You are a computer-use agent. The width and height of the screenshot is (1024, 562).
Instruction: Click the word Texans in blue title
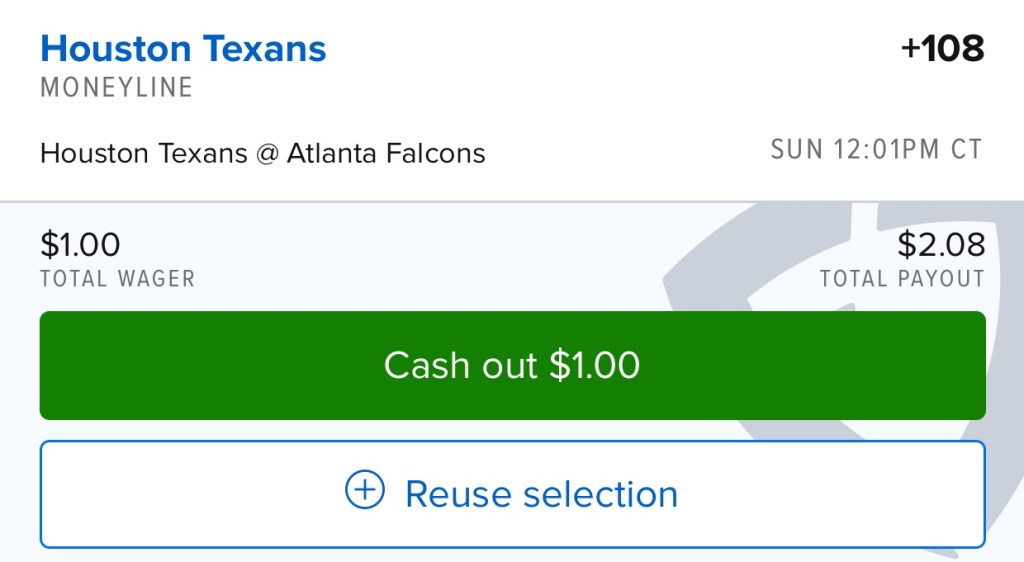[265, 48]
